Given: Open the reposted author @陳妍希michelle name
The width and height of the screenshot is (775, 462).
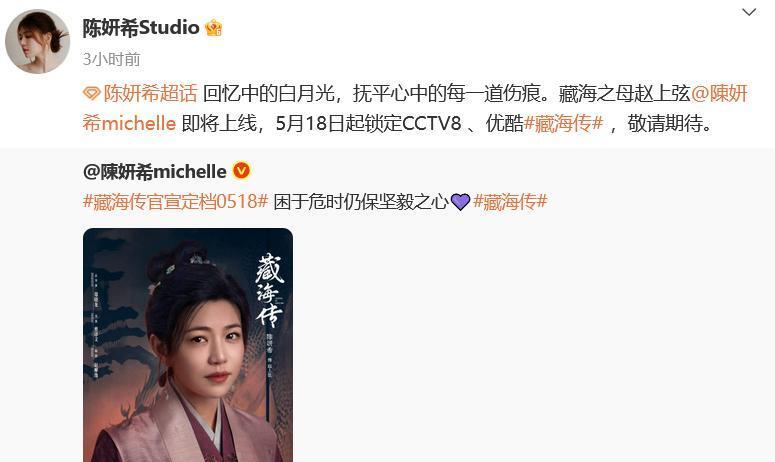Looking at the screenshot, I should (155, 171).
